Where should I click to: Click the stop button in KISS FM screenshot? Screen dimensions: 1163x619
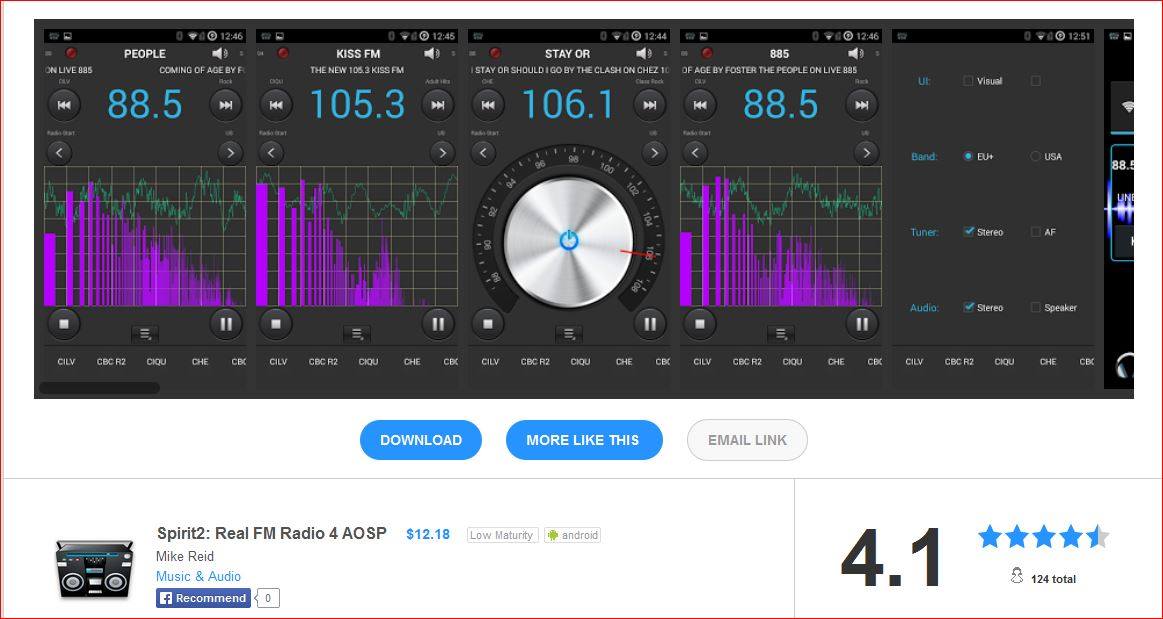point(276,323)
